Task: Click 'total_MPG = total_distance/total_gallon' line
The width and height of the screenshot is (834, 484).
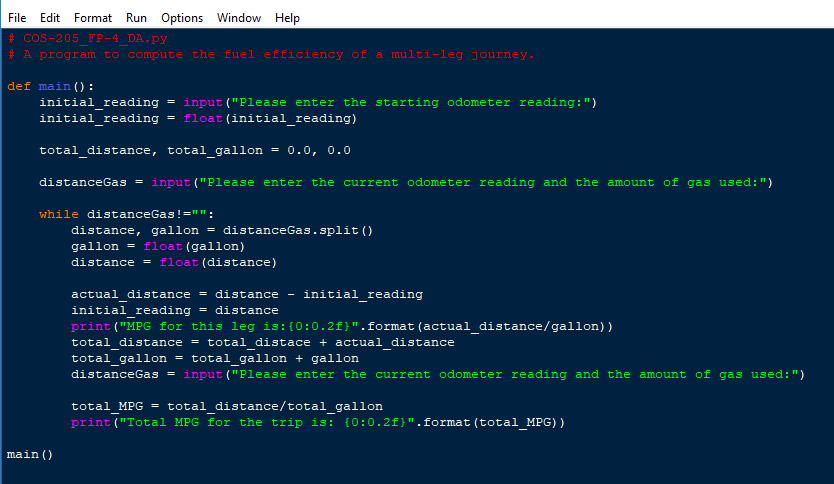Action: point(227,406)
